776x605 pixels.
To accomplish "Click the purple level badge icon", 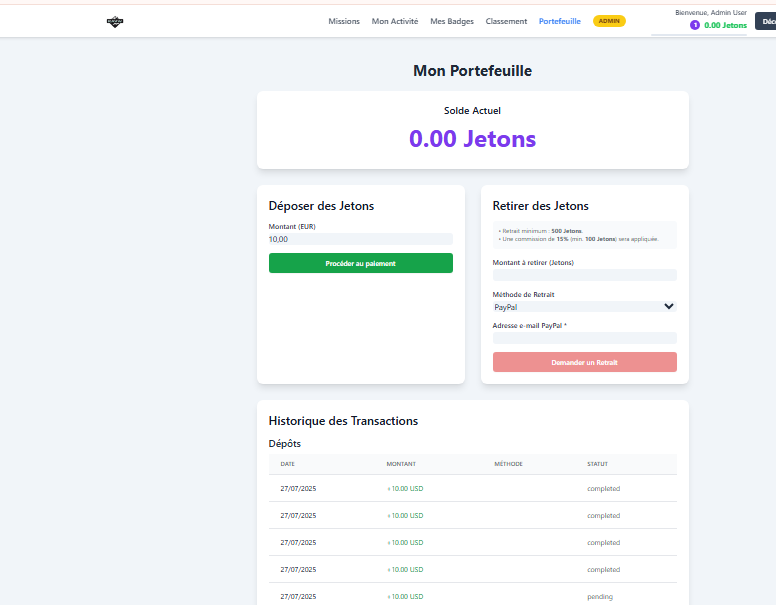I will (695, 25).
